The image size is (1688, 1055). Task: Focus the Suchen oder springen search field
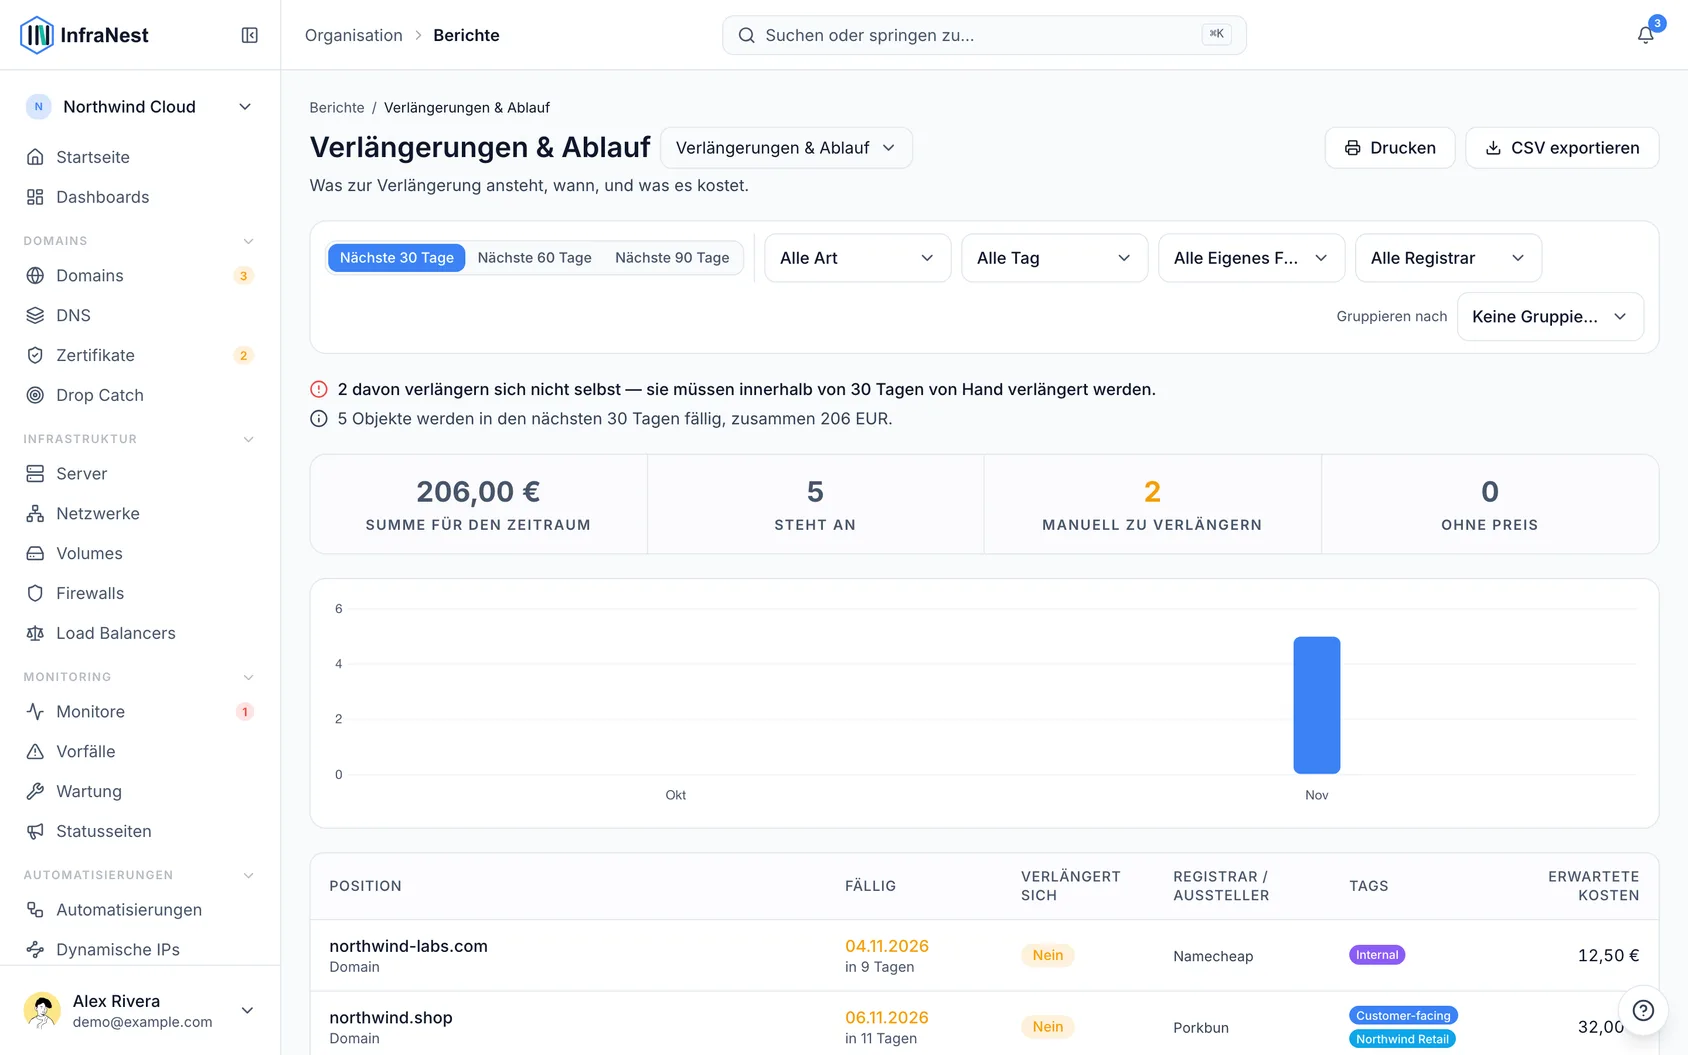pos(984,35)
